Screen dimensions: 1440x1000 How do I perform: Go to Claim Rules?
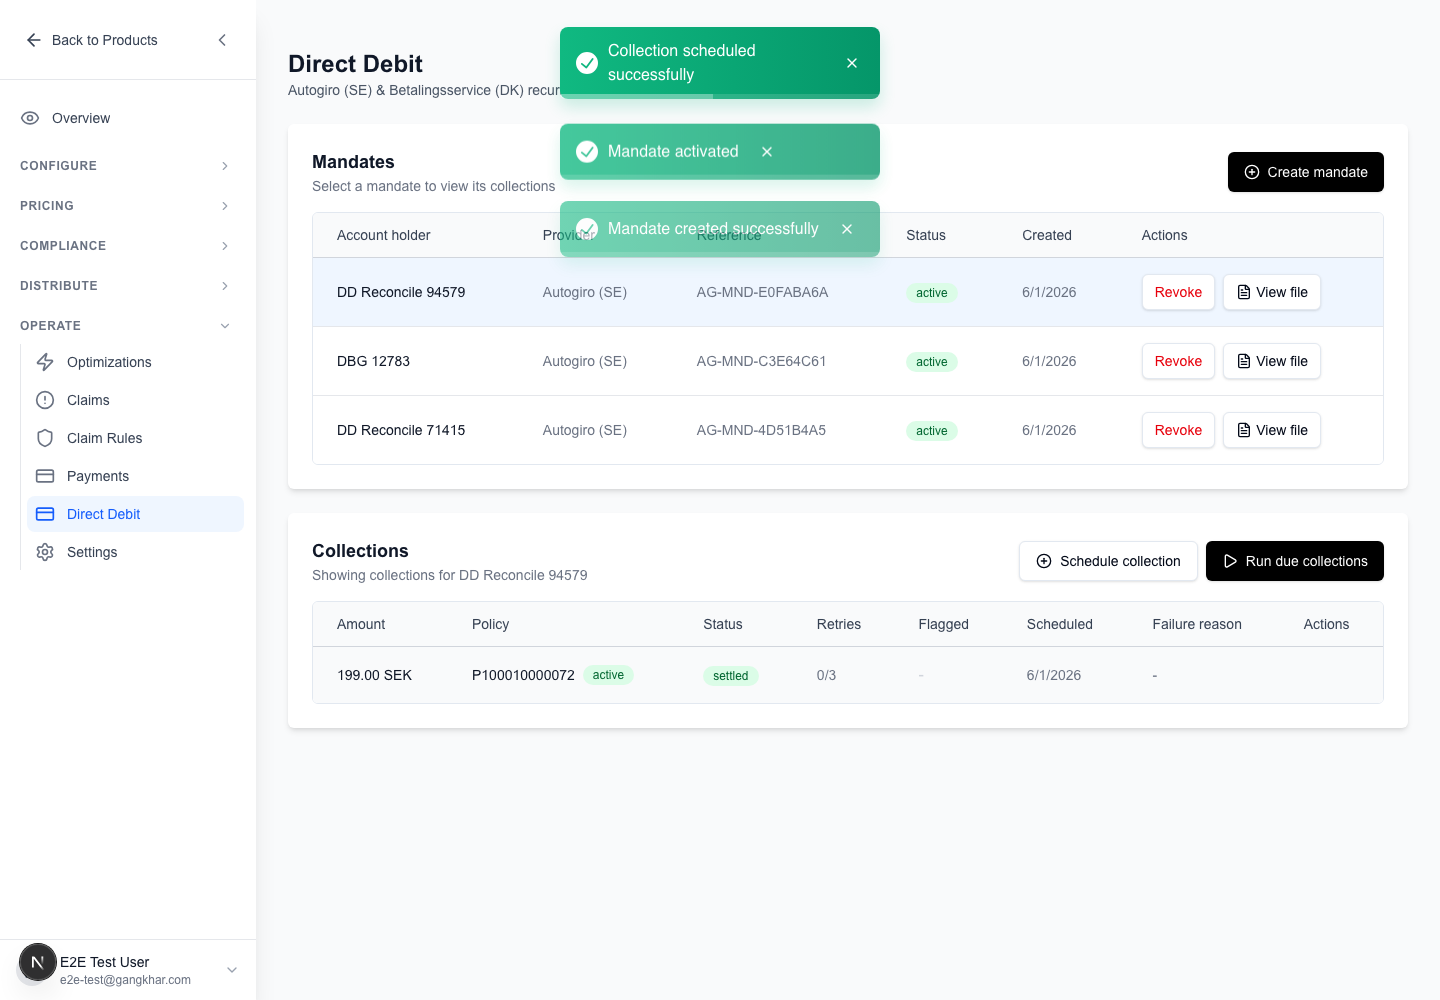[x=135, y=438]
